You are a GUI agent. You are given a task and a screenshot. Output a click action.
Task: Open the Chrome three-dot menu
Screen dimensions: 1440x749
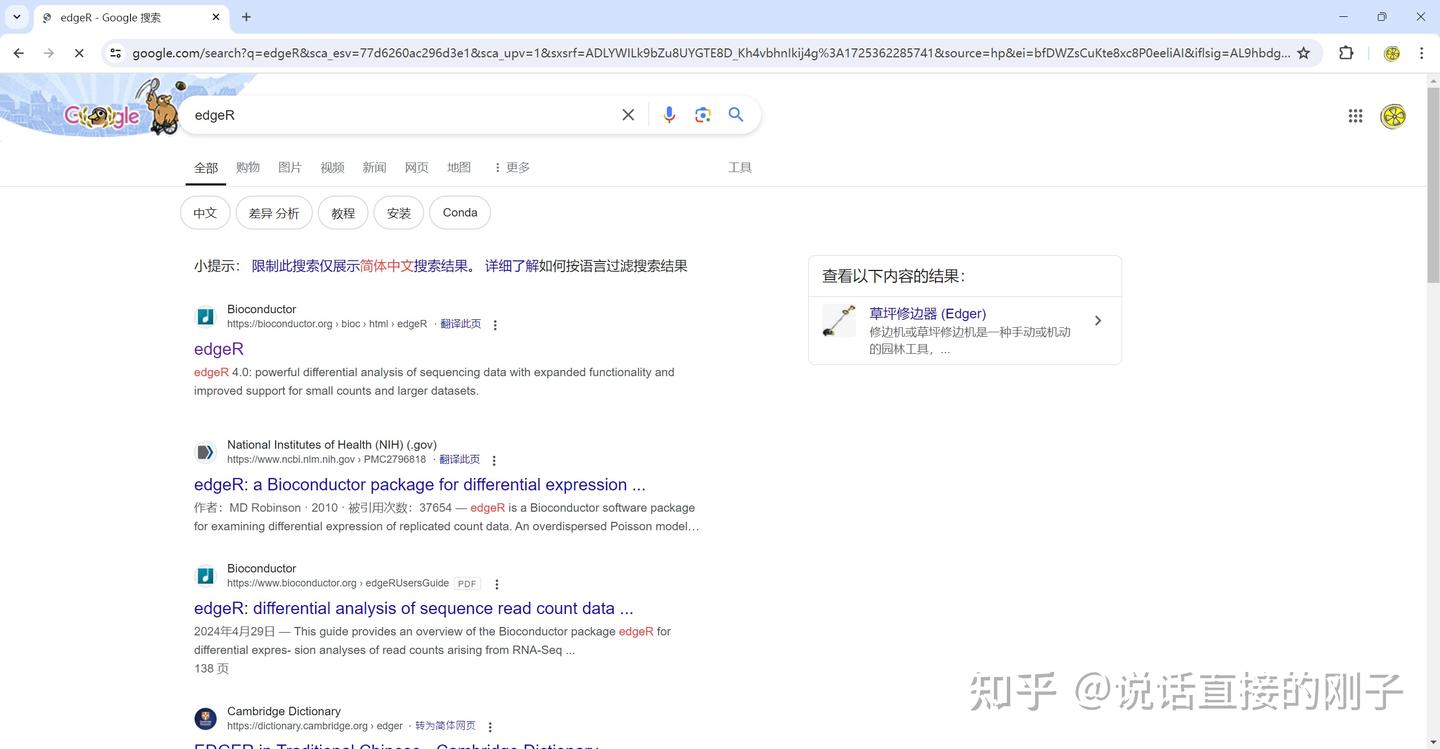(1421, 53)
